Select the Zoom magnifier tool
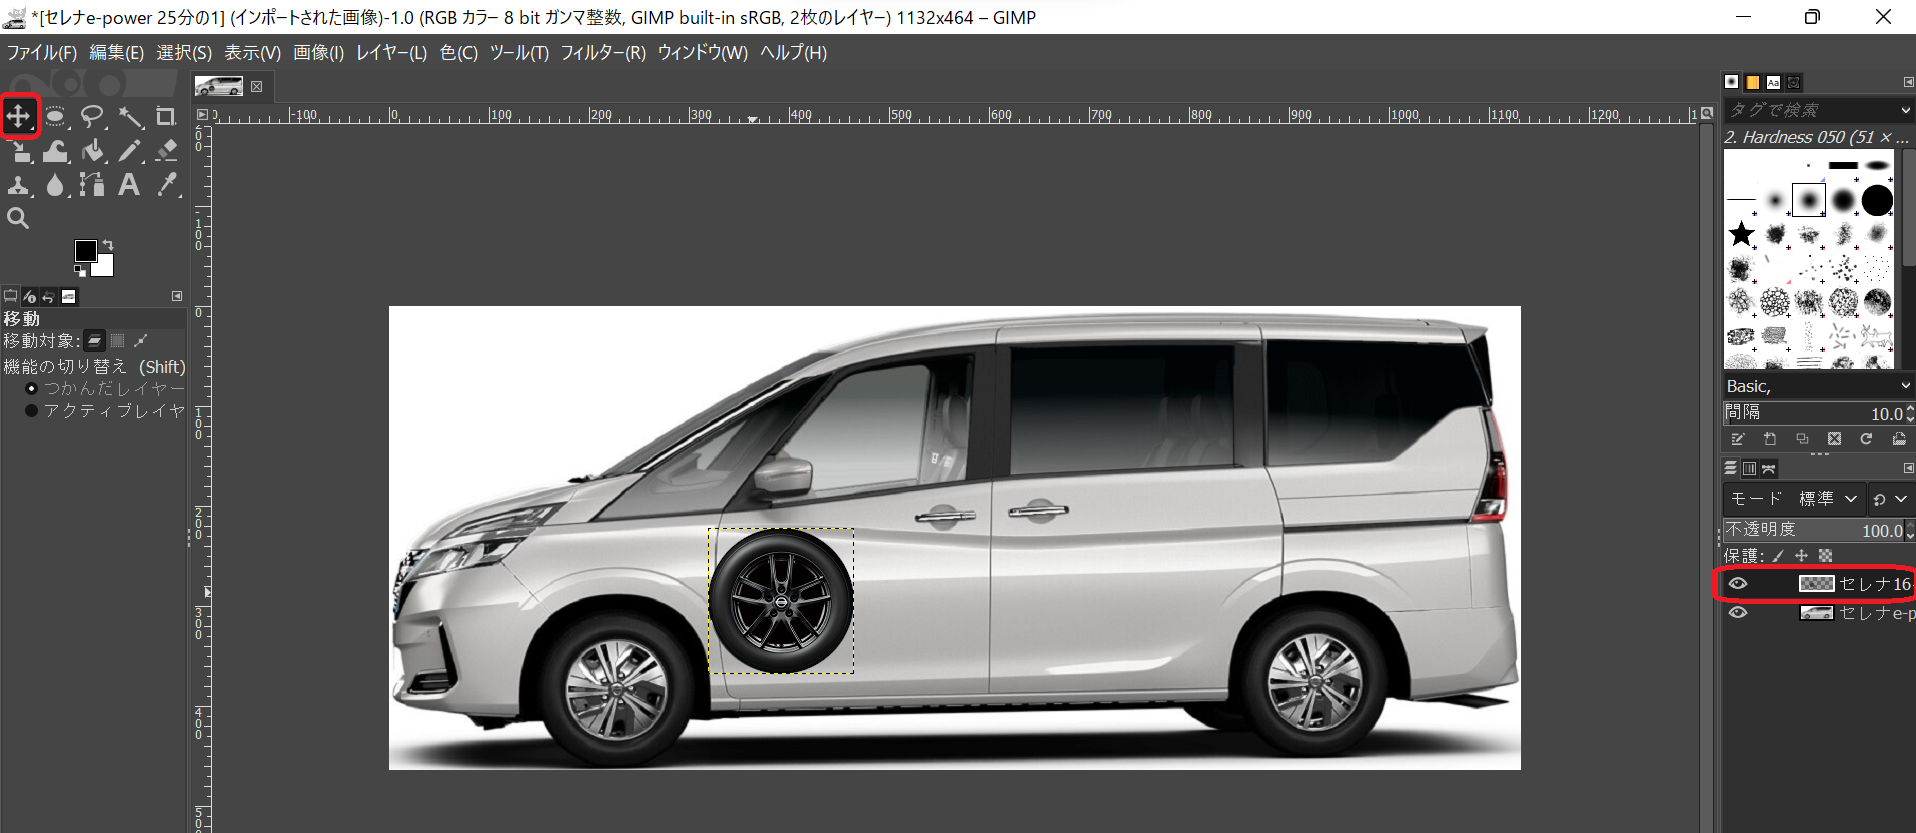Image resolution: width=1916 pixels, height=833 pixels. (x=18, y=218)
